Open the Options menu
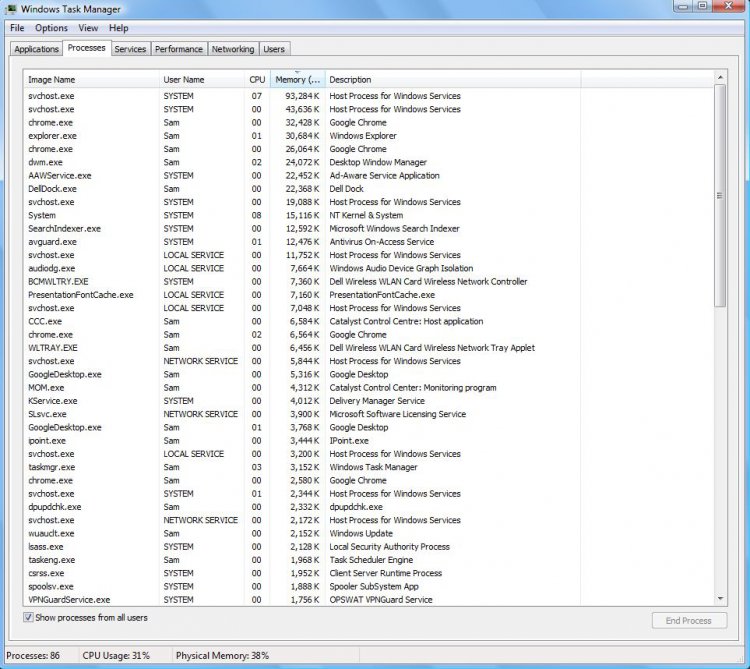The image size is (750, 669). click(51, 28)
